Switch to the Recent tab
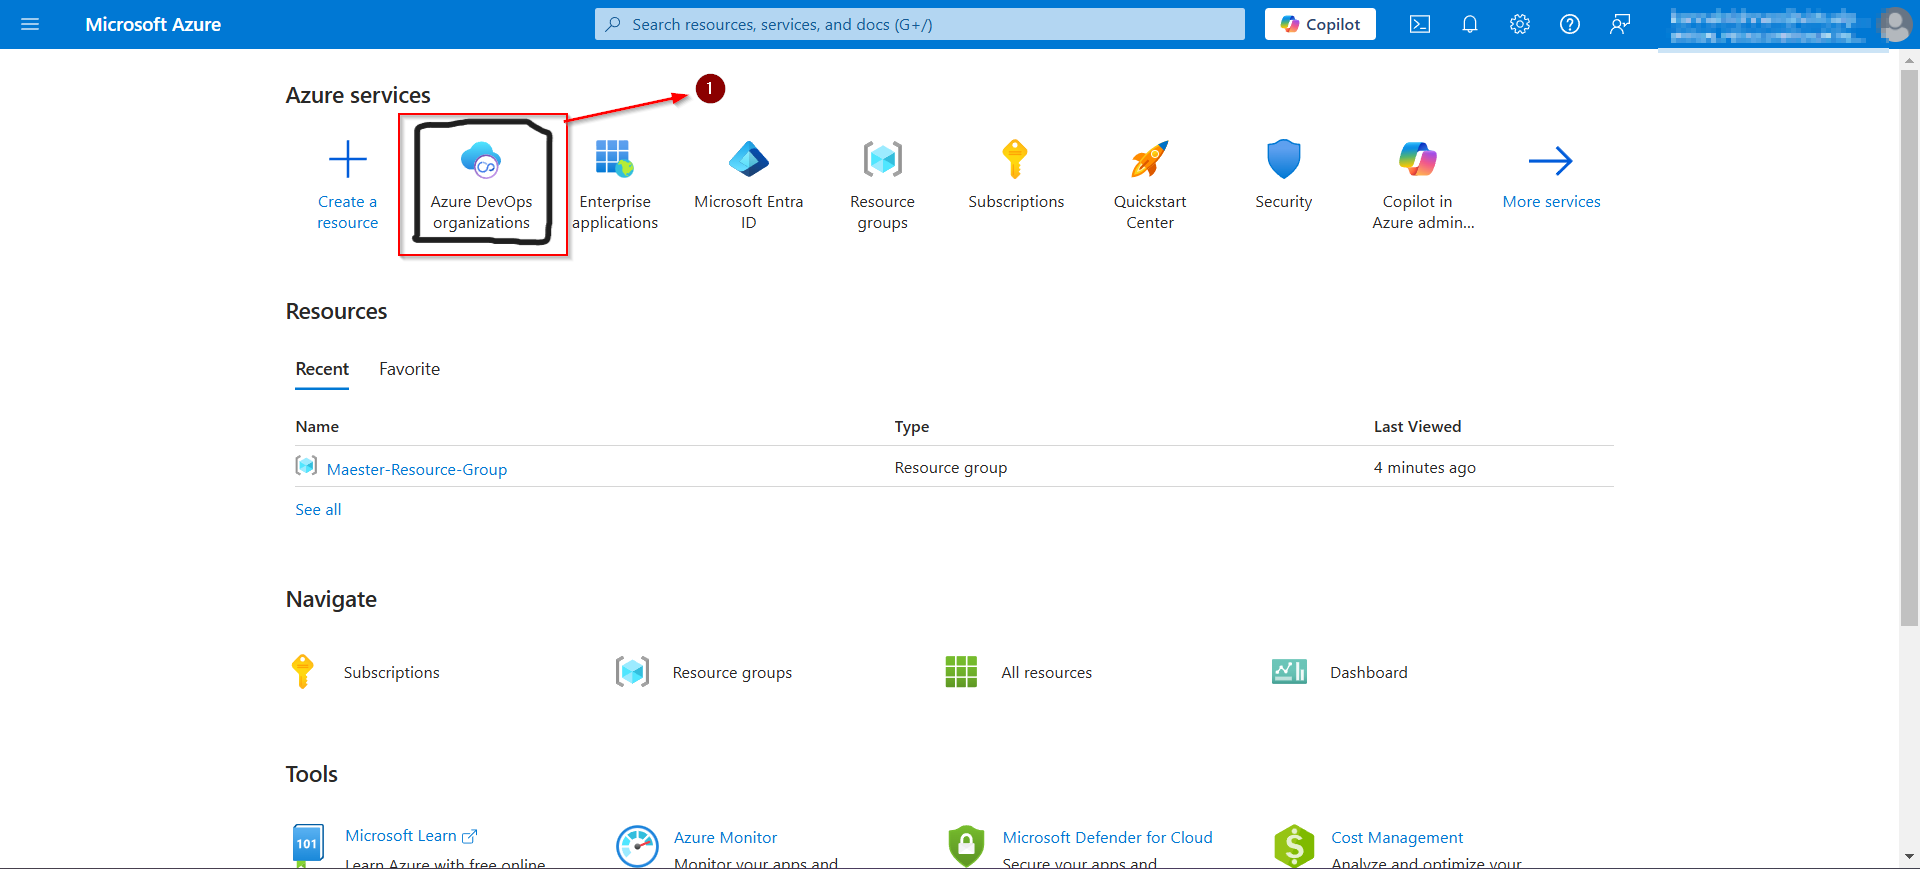Image resolution: width=1920 pixels, height=869 pixels. (x=322, y=369)
